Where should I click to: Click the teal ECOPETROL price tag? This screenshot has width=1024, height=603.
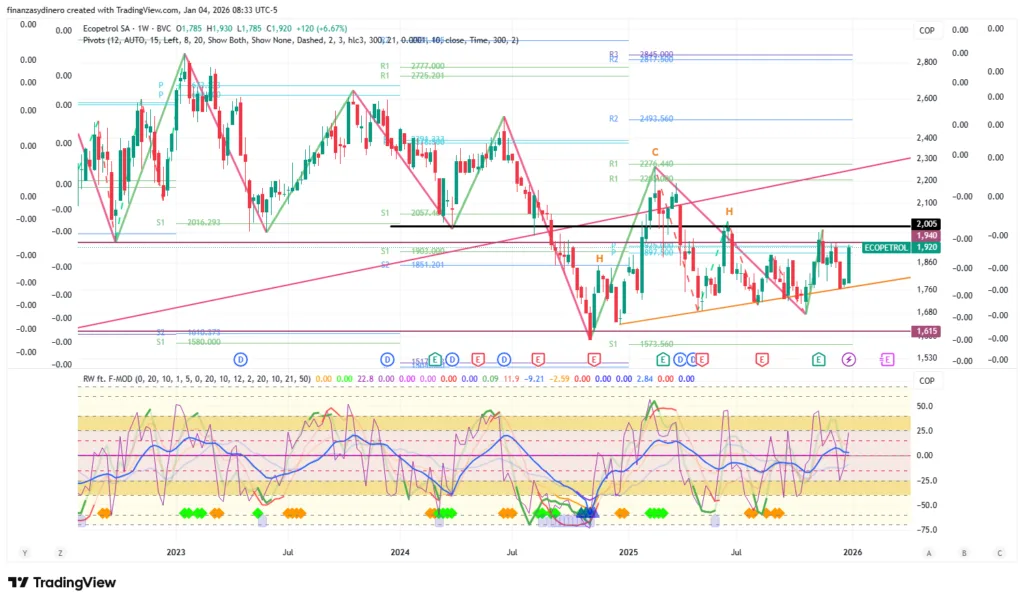pos(885,246)
